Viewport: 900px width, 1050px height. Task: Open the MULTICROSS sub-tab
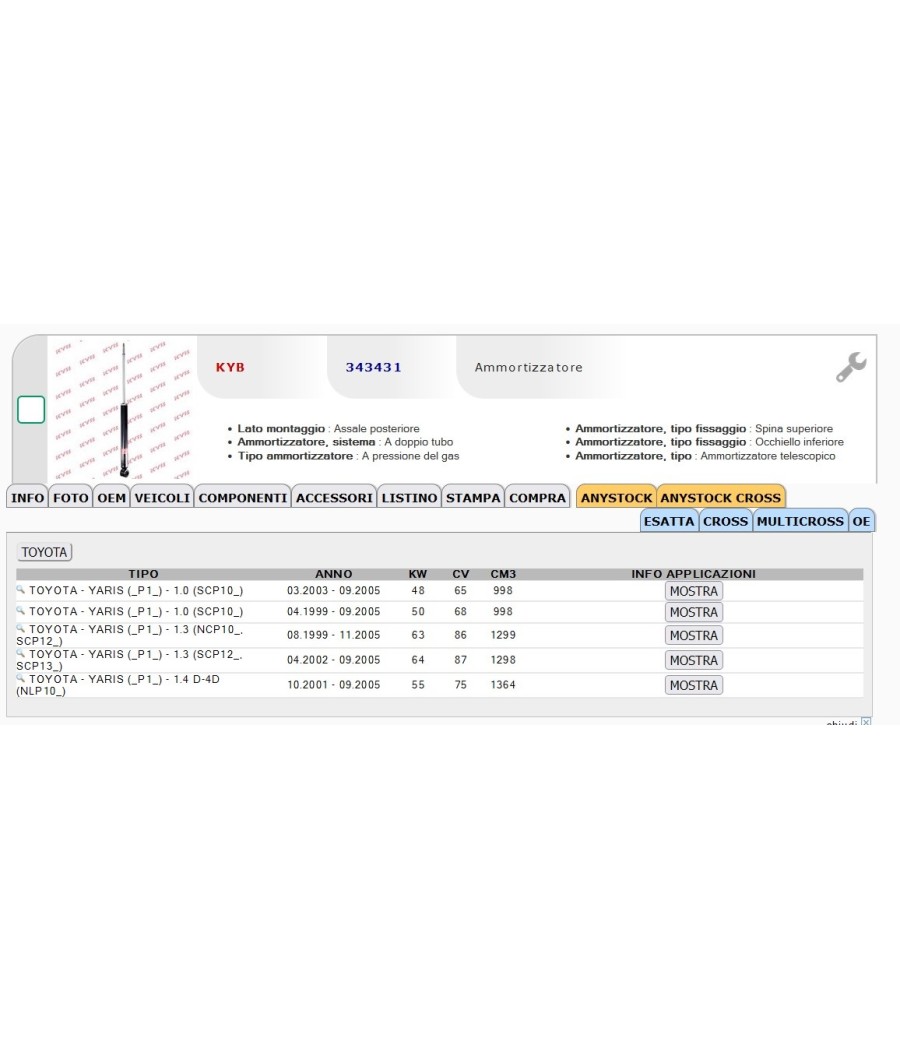800,521
